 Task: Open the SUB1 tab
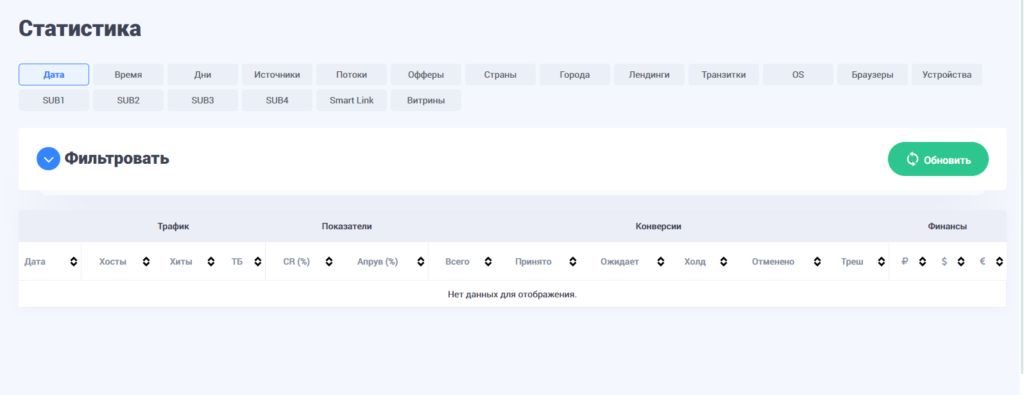point(54,101)
